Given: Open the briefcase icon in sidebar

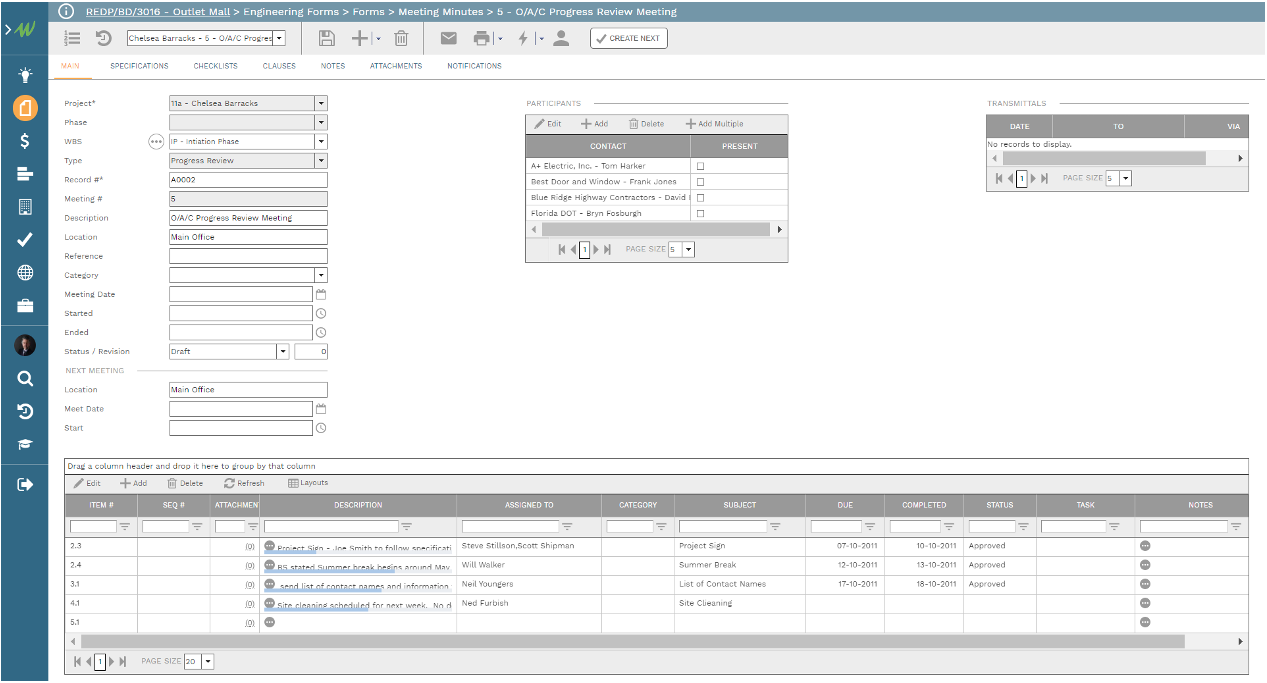Looking at the screenshot, I should pos(25,306).
